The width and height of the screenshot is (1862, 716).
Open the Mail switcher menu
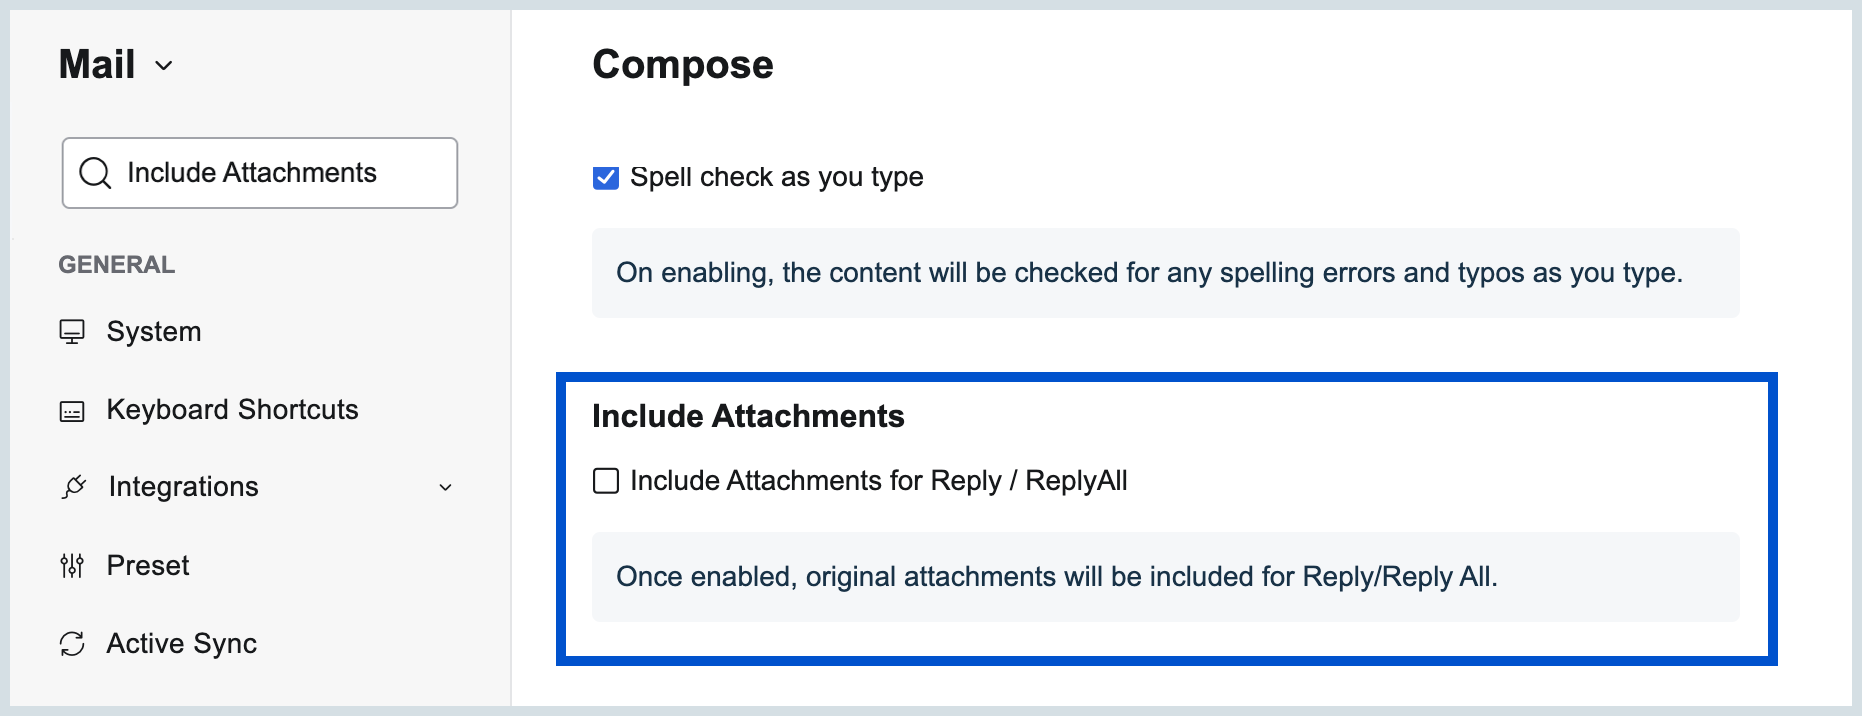coord(117,64)
